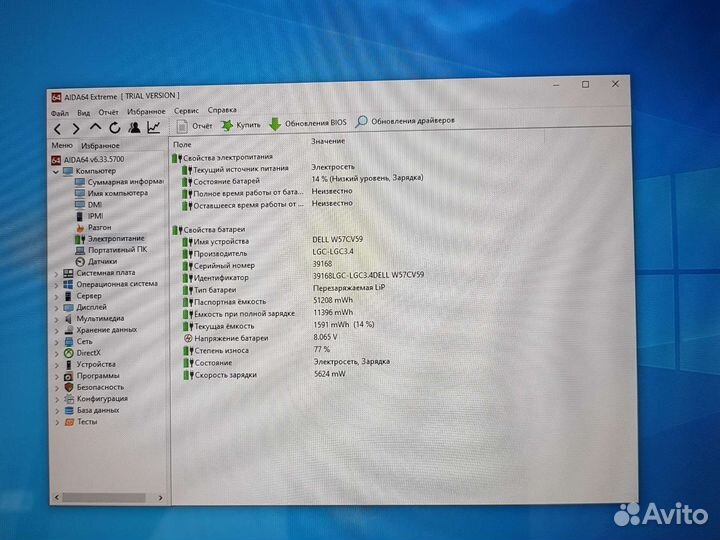Select Паспортная ёмкость row
Screen dimensions: 720x540
[268, 301]
